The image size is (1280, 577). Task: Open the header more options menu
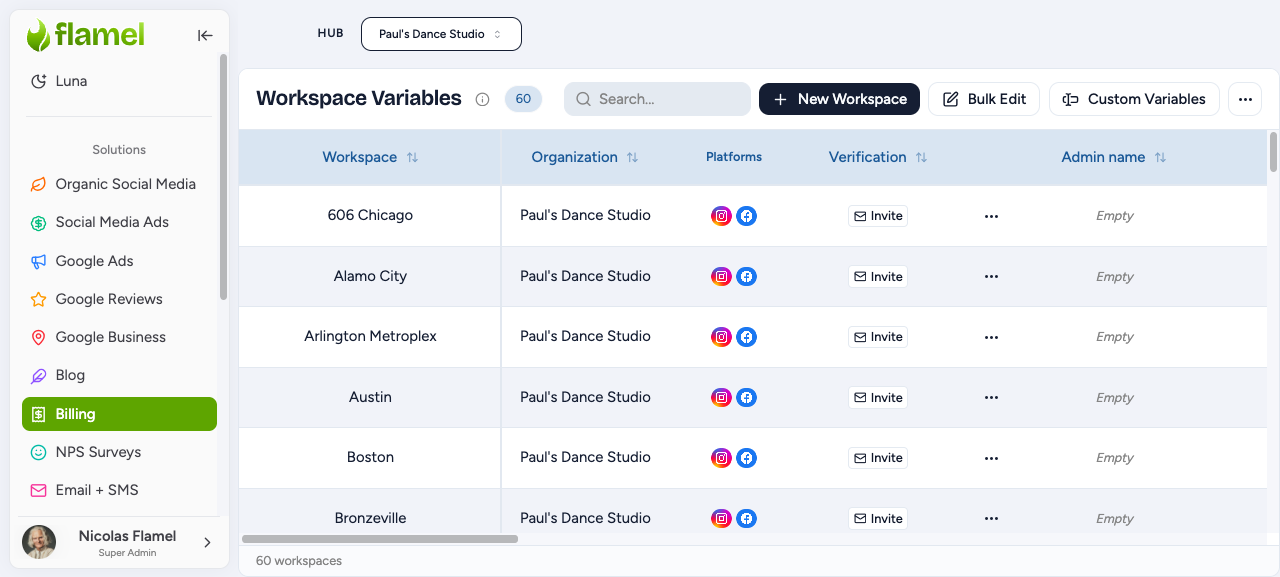(1245, 99)
